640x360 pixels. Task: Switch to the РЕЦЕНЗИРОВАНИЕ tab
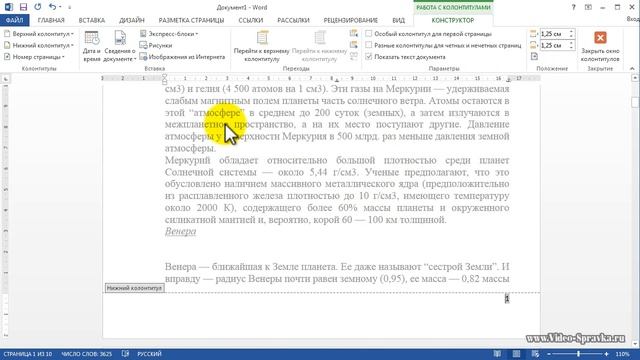tap(351, 20)
